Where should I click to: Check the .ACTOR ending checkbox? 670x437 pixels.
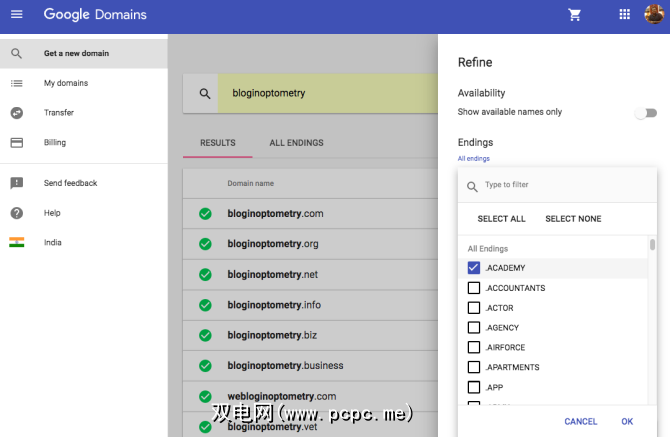click(474, 308)
